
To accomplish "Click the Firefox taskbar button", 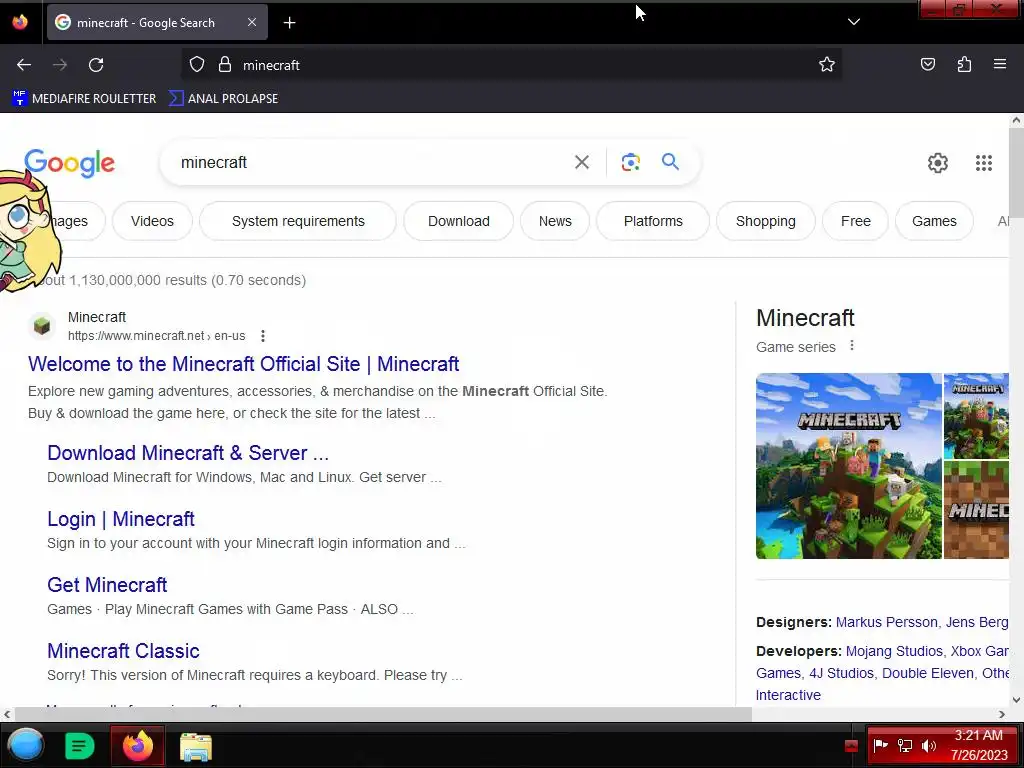I will pos(137,746).
